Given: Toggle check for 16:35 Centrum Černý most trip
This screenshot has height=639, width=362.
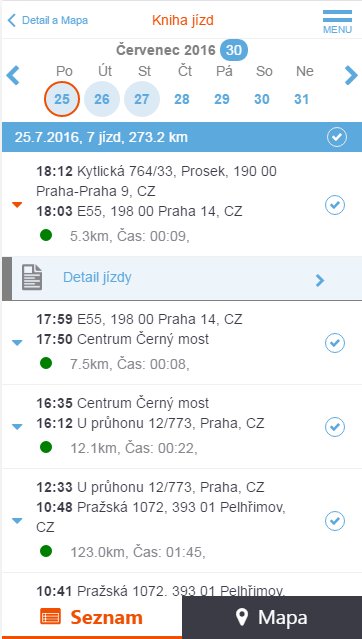Looking at the screenshot, I should coord(335,427).
